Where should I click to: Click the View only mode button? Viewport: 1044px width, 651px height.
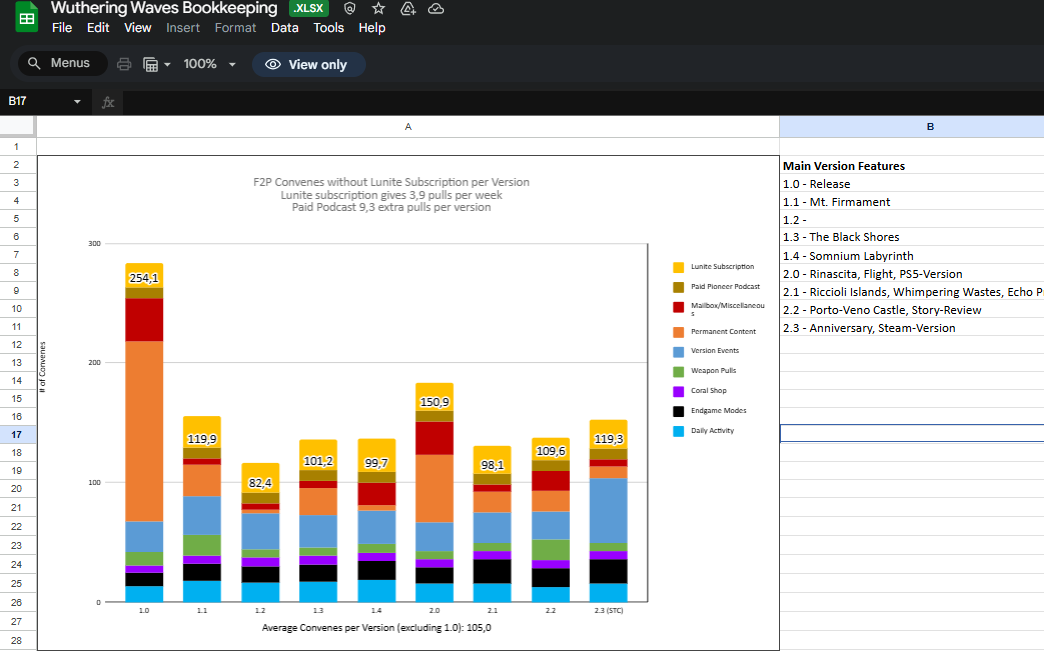[x=308, y=64]
